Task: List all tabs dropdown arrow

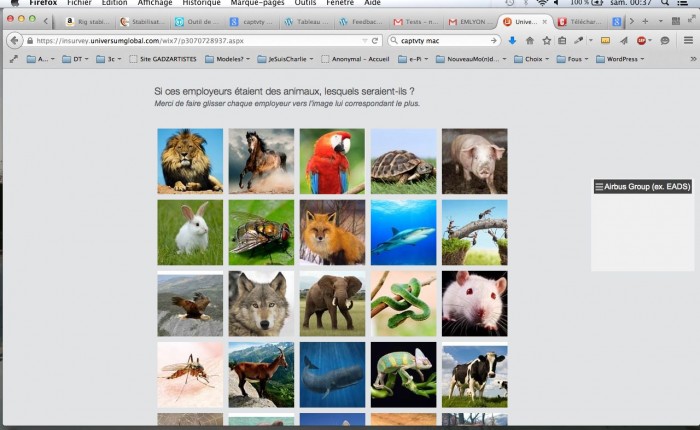Action: coord(661,21)
